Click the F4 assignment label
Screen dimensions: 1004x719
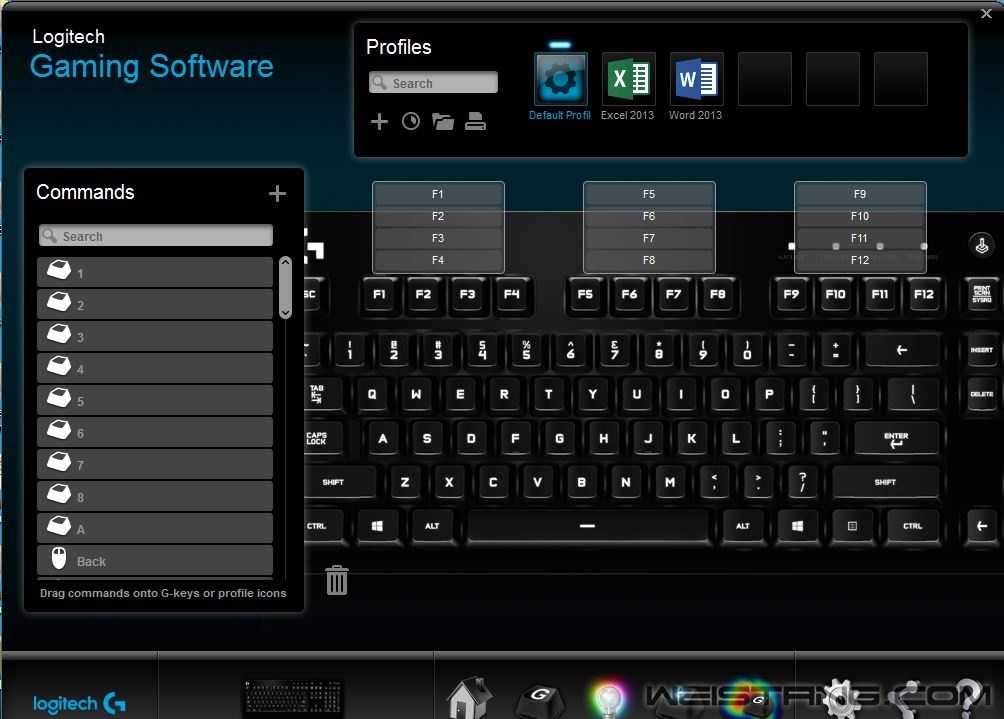pos(438,260)
